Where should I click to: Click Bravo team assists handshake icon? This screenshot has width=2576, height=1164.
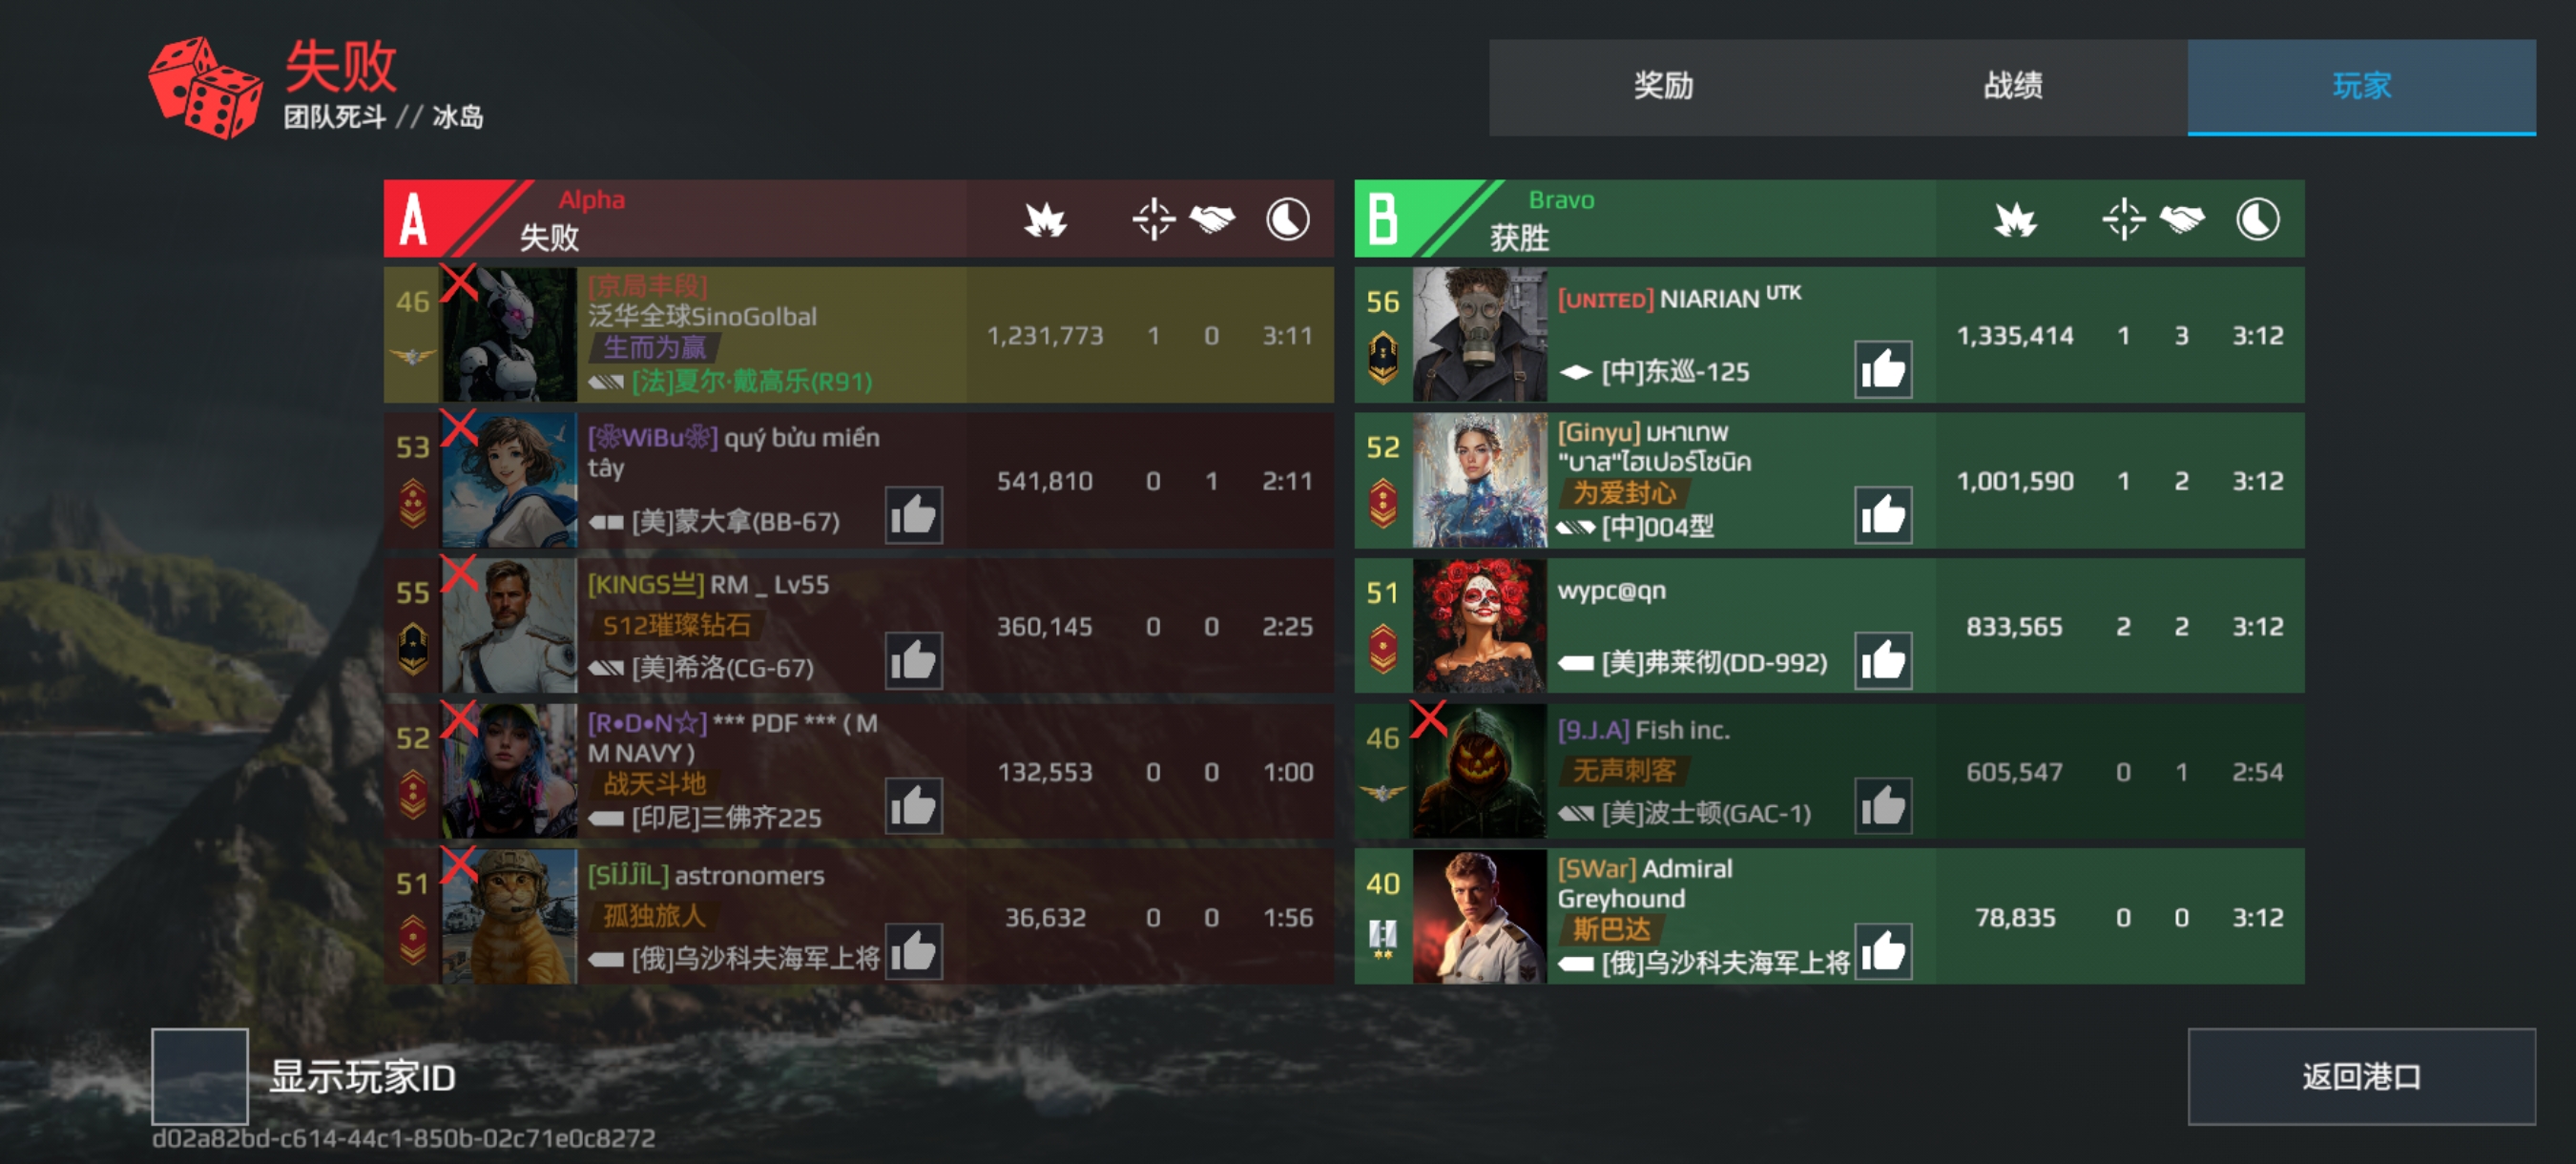(2181, 219)
